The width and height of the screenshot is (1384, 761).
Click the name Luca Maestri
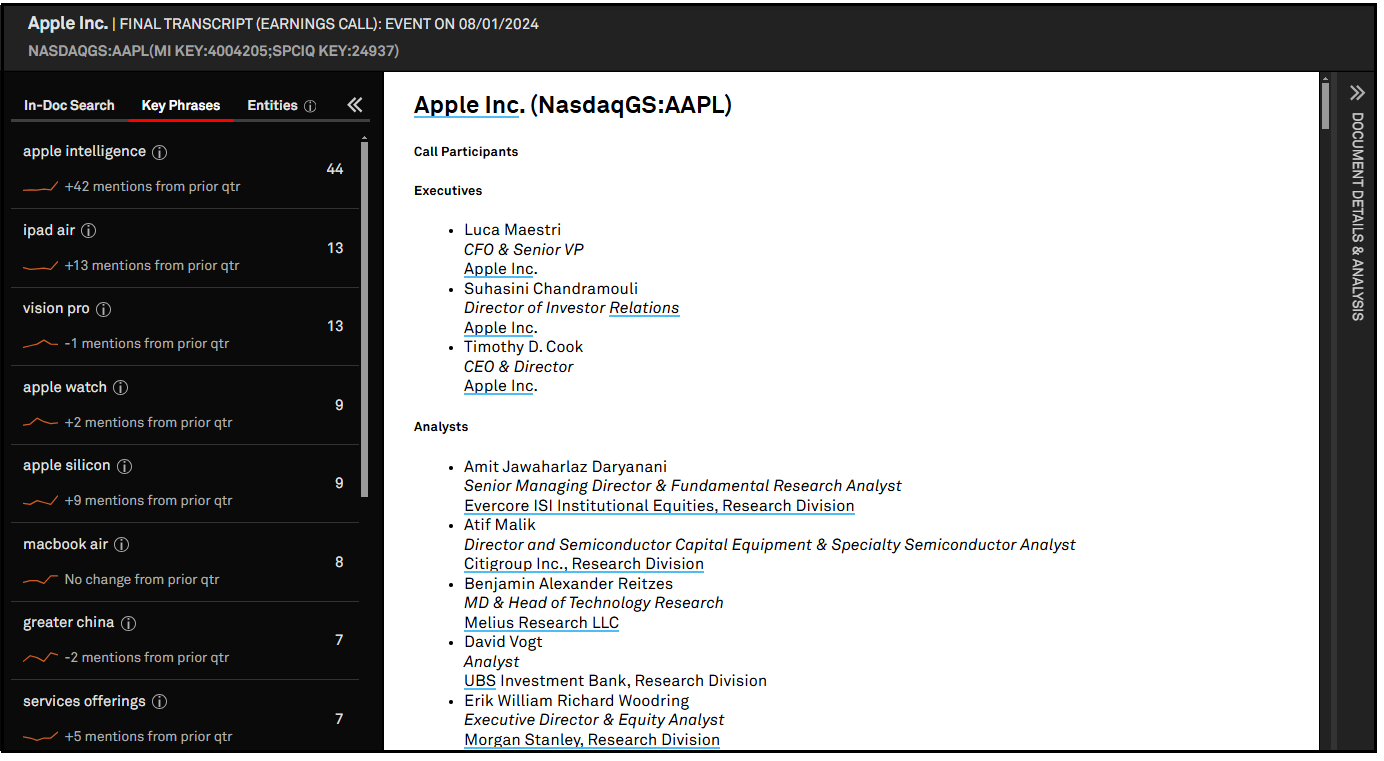pos(512,230)
